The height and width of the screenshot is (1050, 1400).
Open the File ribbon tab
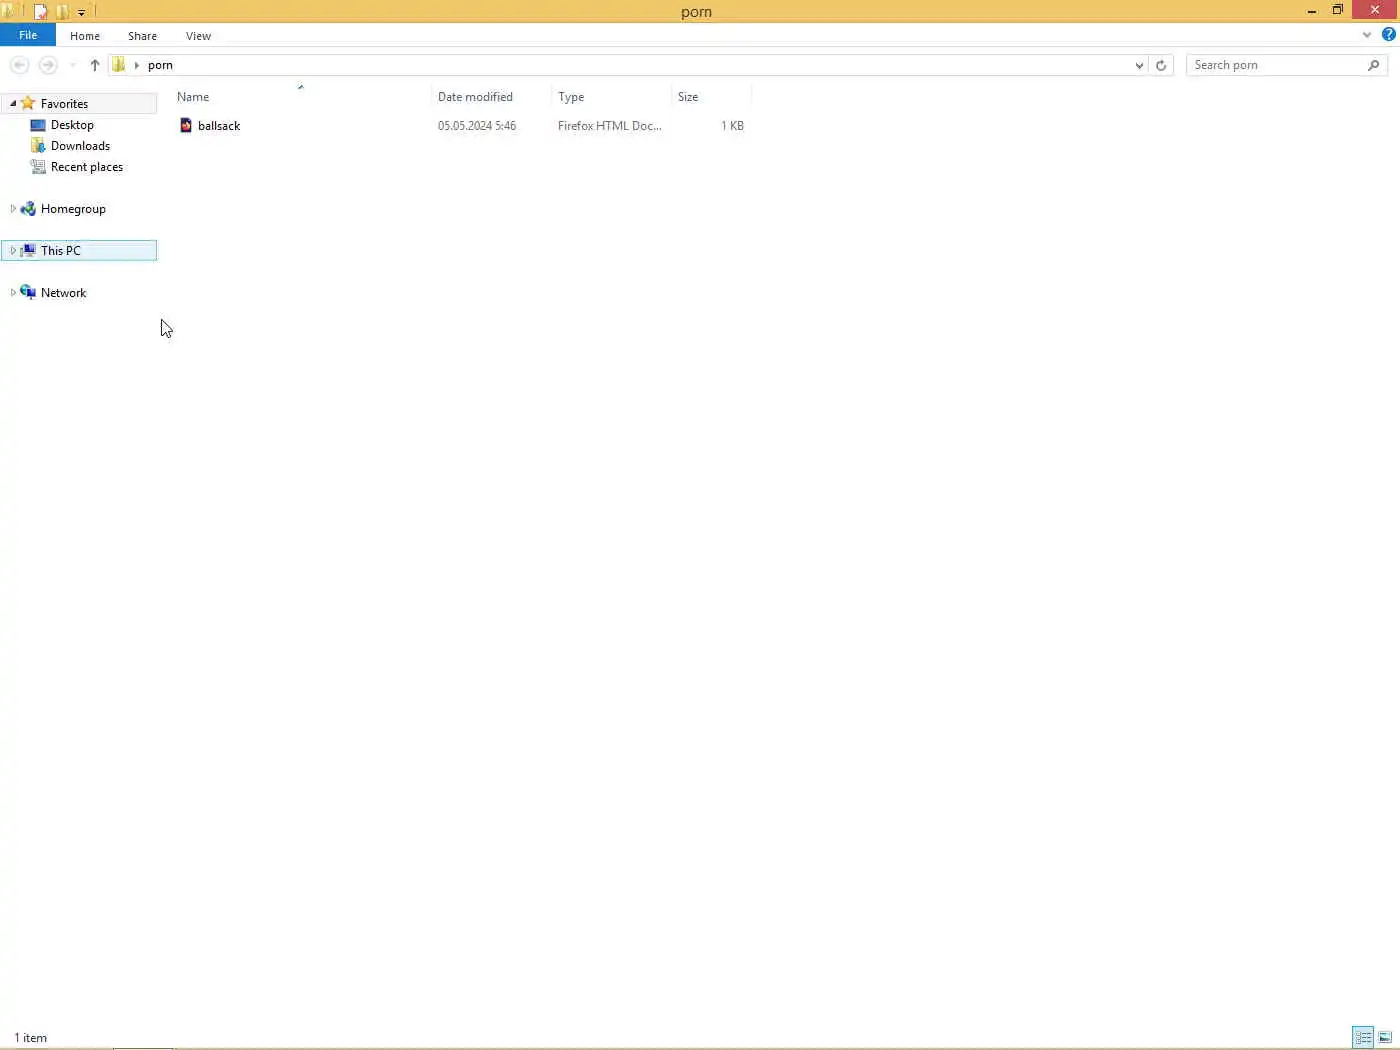coord(28,35)
